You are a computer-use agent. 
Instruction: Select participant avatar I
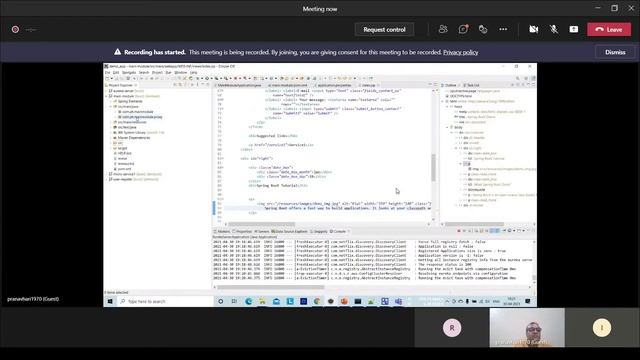point(602,328)
